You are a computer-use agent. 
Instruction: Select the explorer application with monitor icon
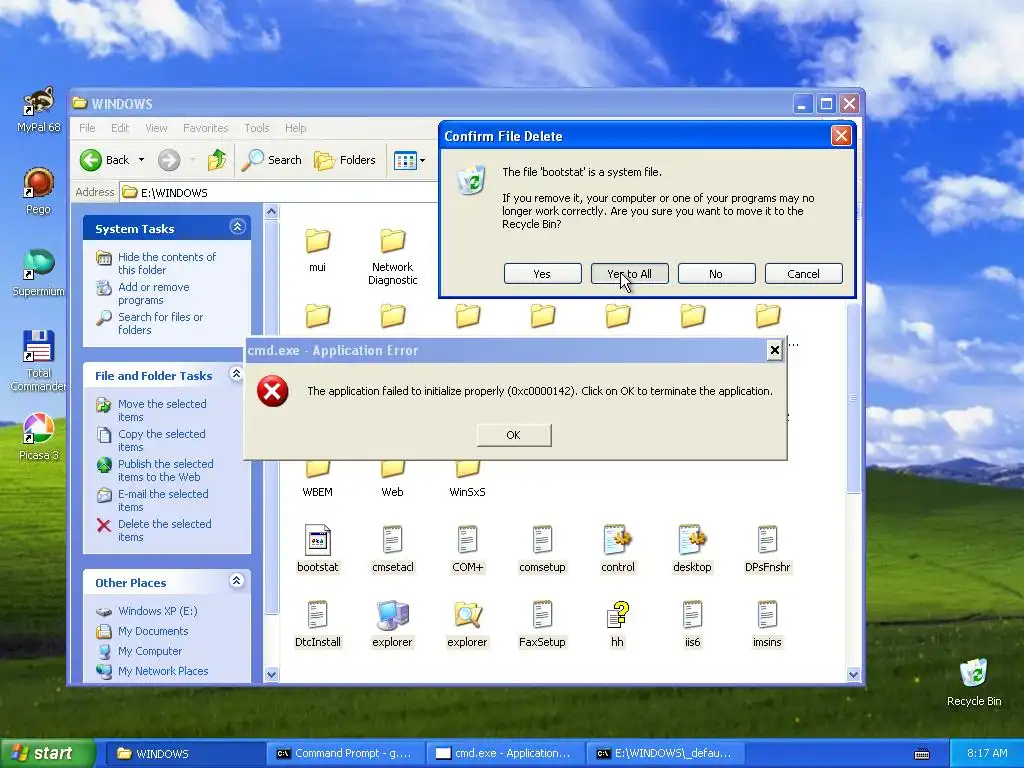tap(392, 624)
